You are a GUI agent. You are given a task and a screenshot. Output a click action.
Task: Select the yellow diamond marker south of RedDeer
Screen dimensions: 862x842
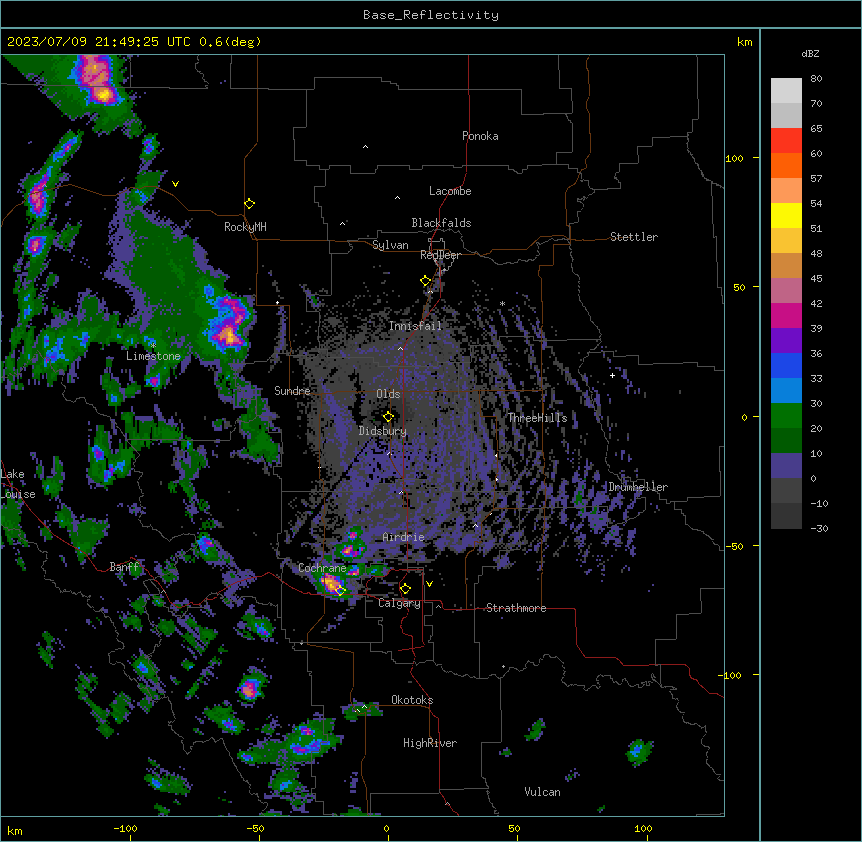coord(425,281)
